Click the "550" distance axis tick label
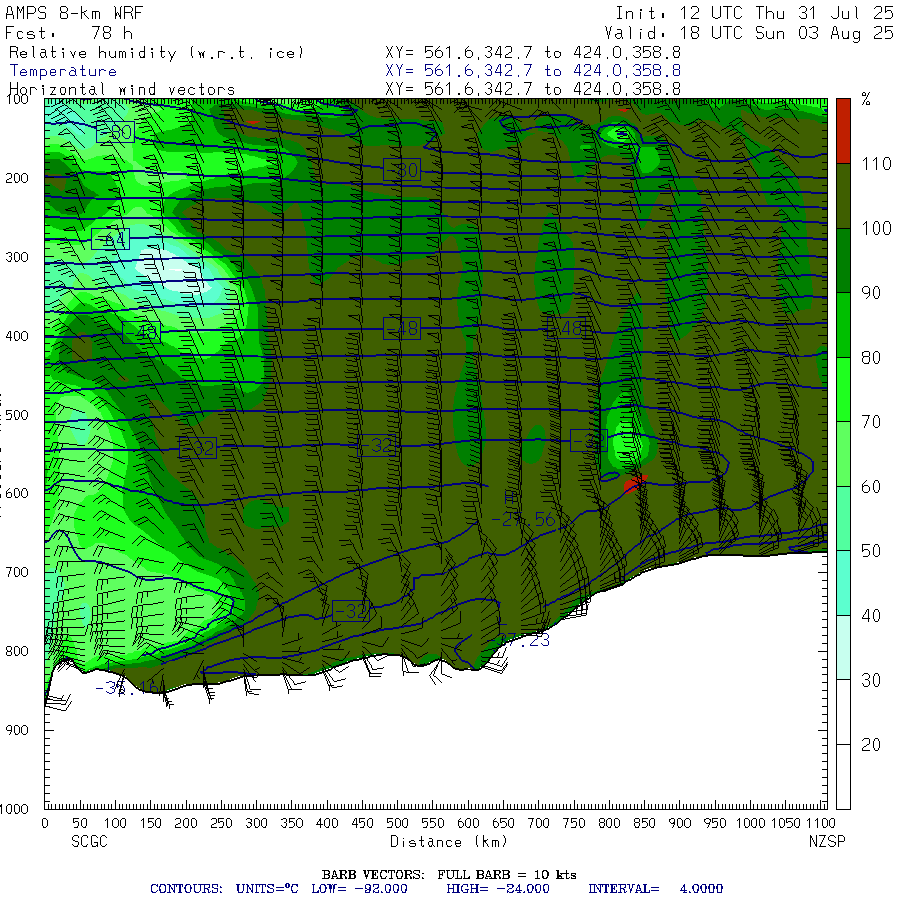The image size is (900, 900). pos(432,823)
